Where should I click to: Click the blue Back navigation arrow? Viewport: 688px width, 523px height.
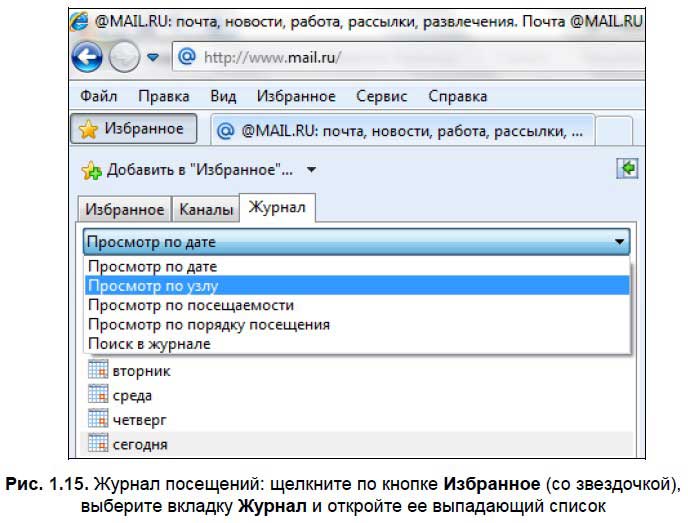[87, 57]
